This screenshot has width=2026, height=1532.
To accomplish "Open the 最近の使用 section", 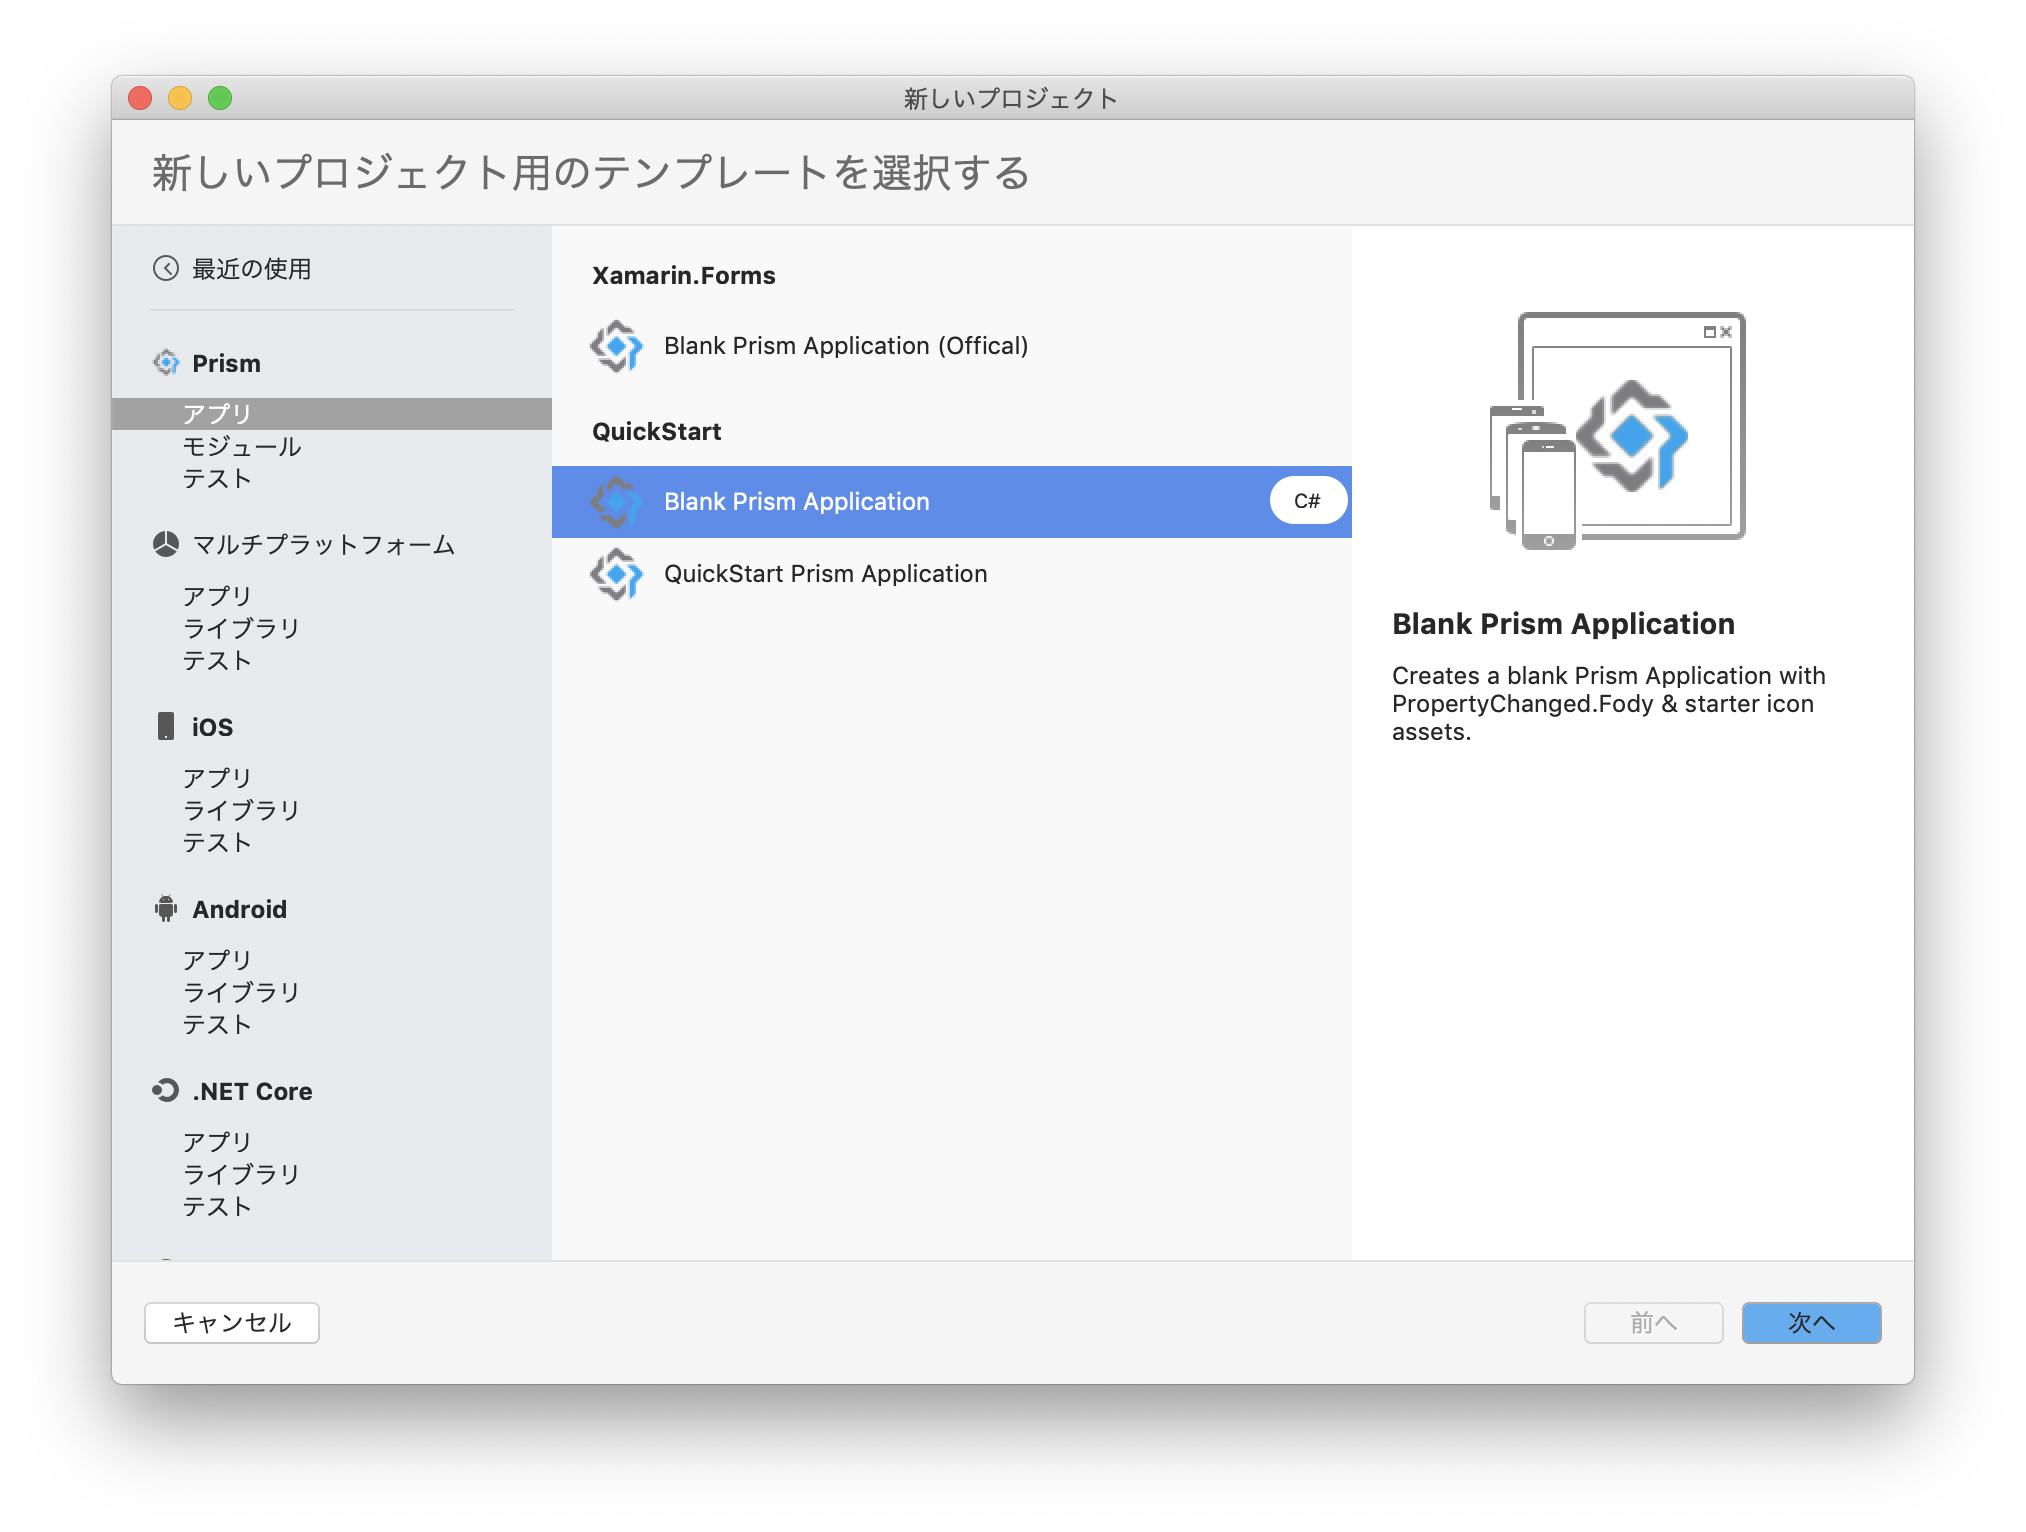I will tap(250, 268).
